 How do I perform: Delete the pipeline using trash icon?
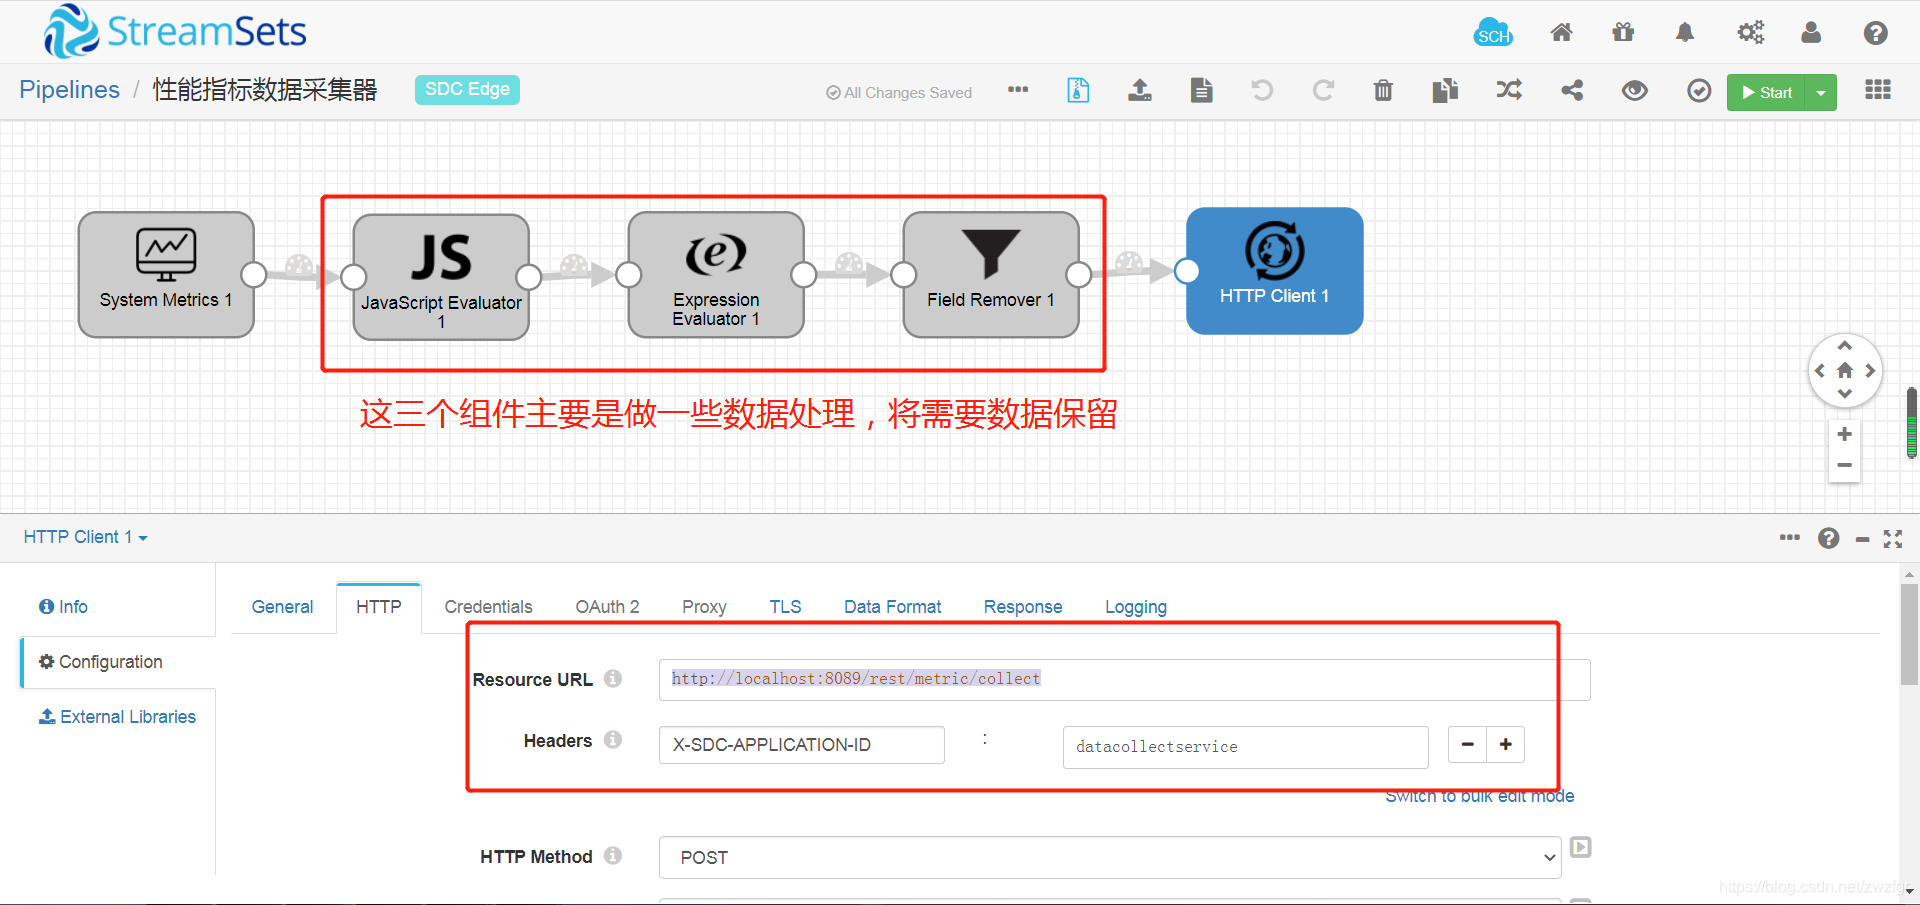click(x=1382, y=90)
